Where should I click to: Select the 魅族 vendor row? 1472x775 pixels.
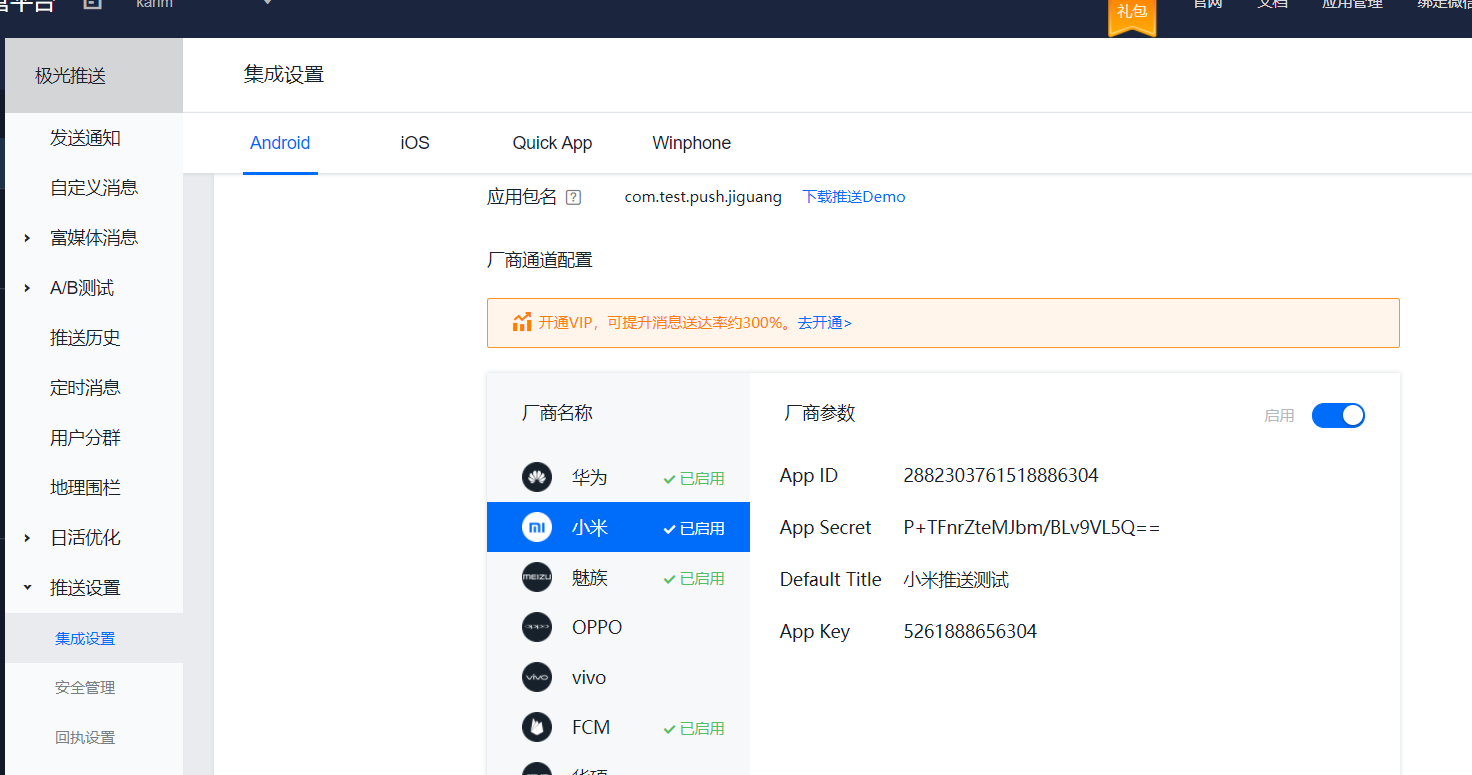[x=618, y=577]
